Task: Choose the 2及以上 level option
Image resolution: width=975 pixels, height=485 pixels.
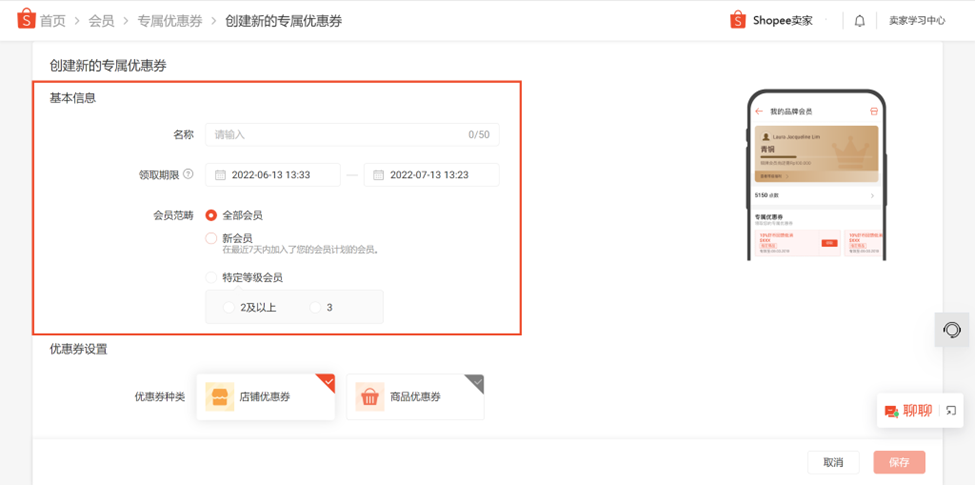Action: pyautogui.click(x=229, y=307)
